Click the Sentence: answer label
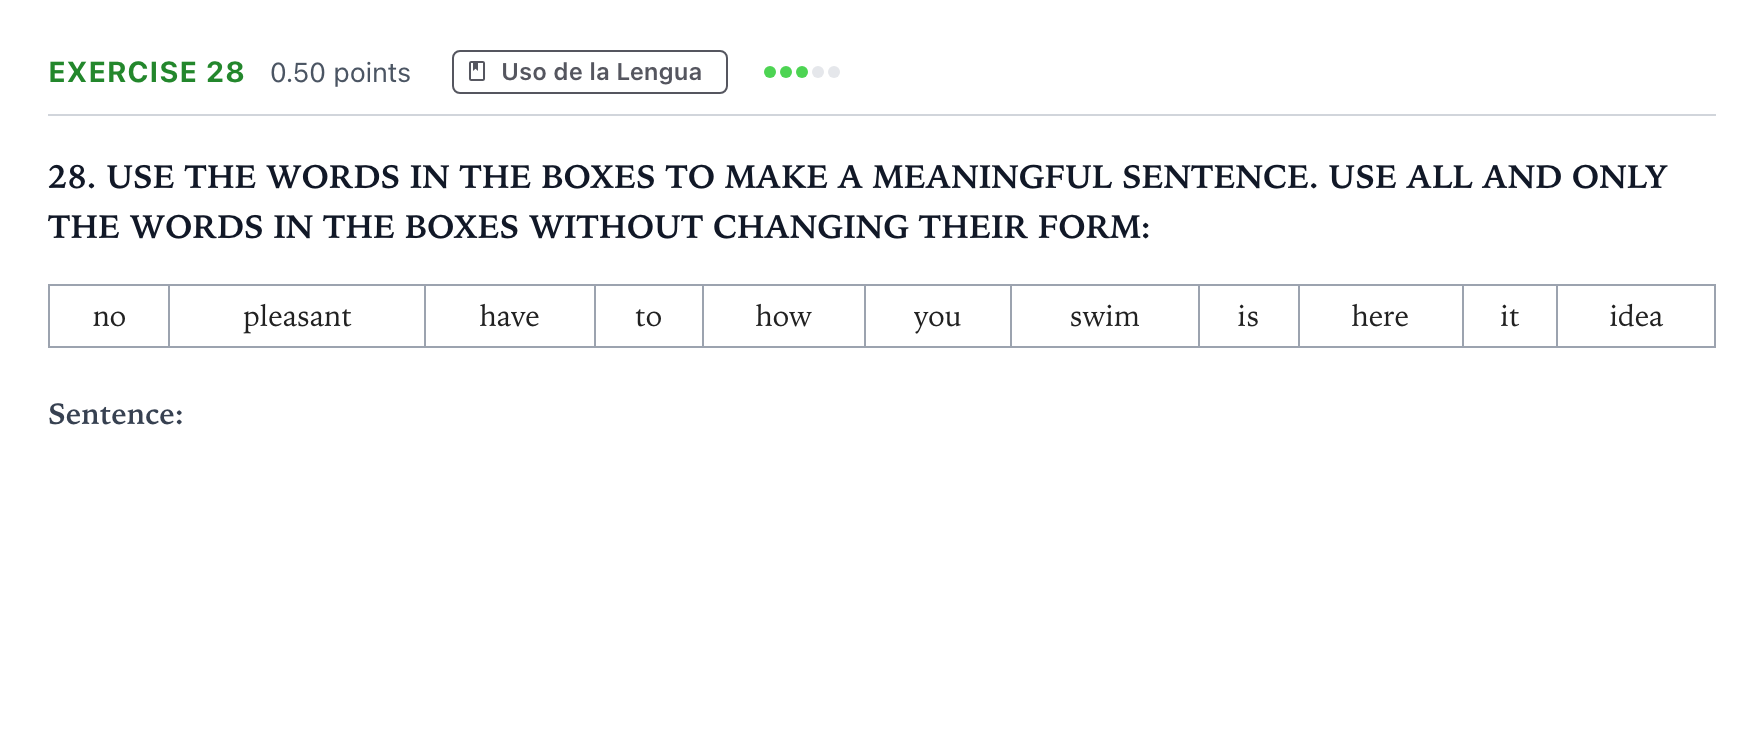The width and height of the screenshot is (1764, 746). 116,414
